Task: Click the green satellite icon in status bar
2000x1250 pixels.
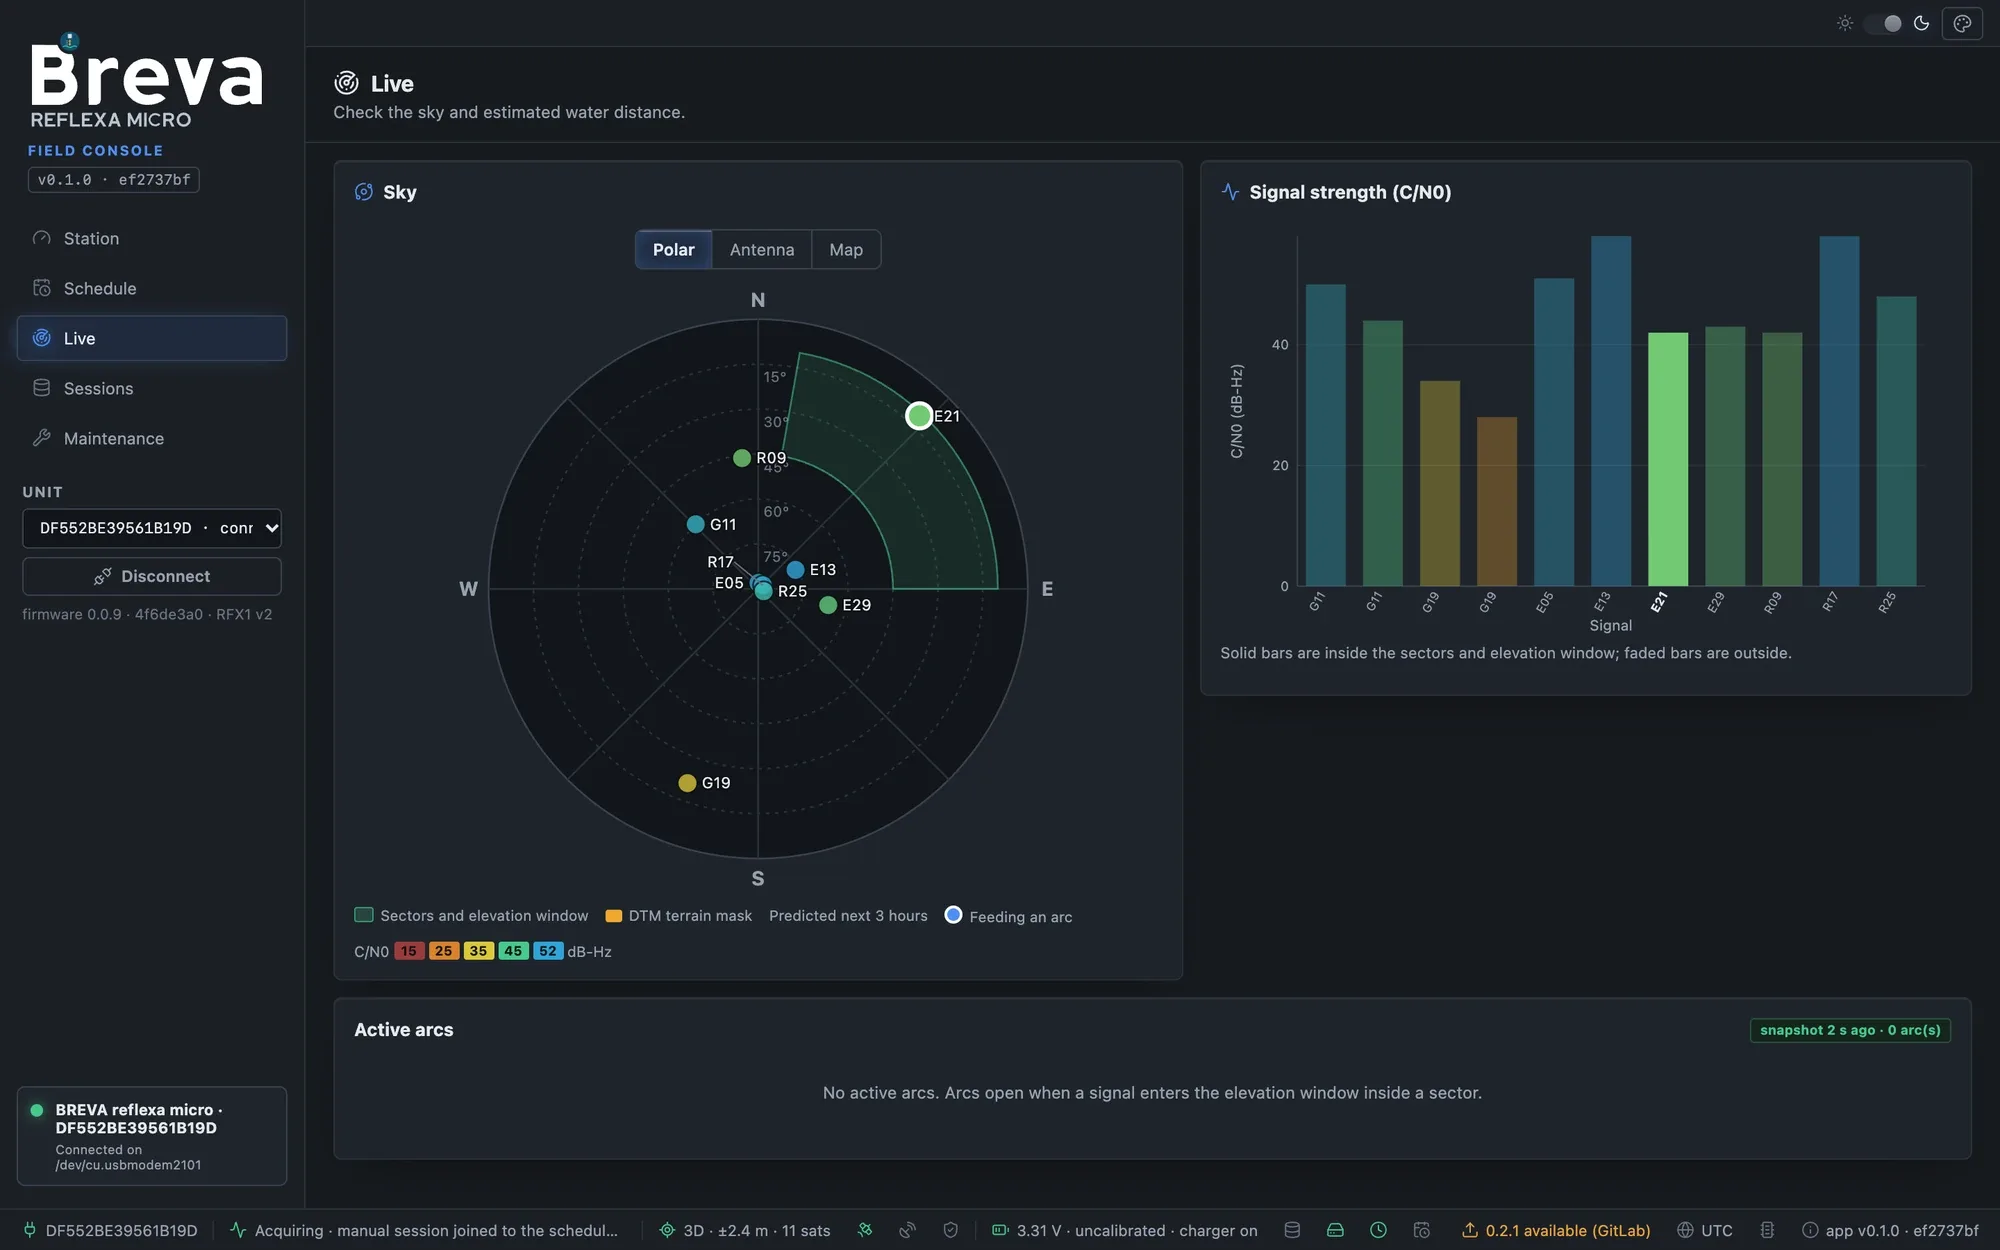Action: coord(865,1231)
